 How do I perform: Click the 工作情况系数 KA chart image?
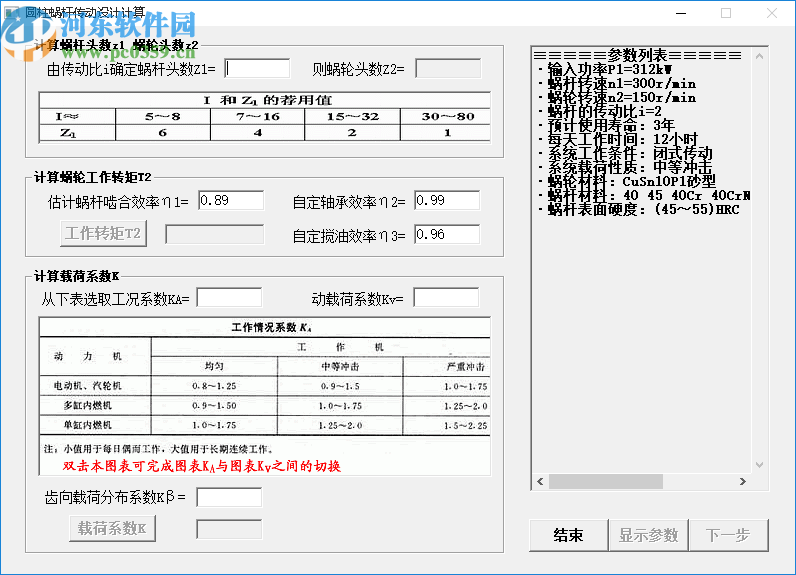point(264,396)
